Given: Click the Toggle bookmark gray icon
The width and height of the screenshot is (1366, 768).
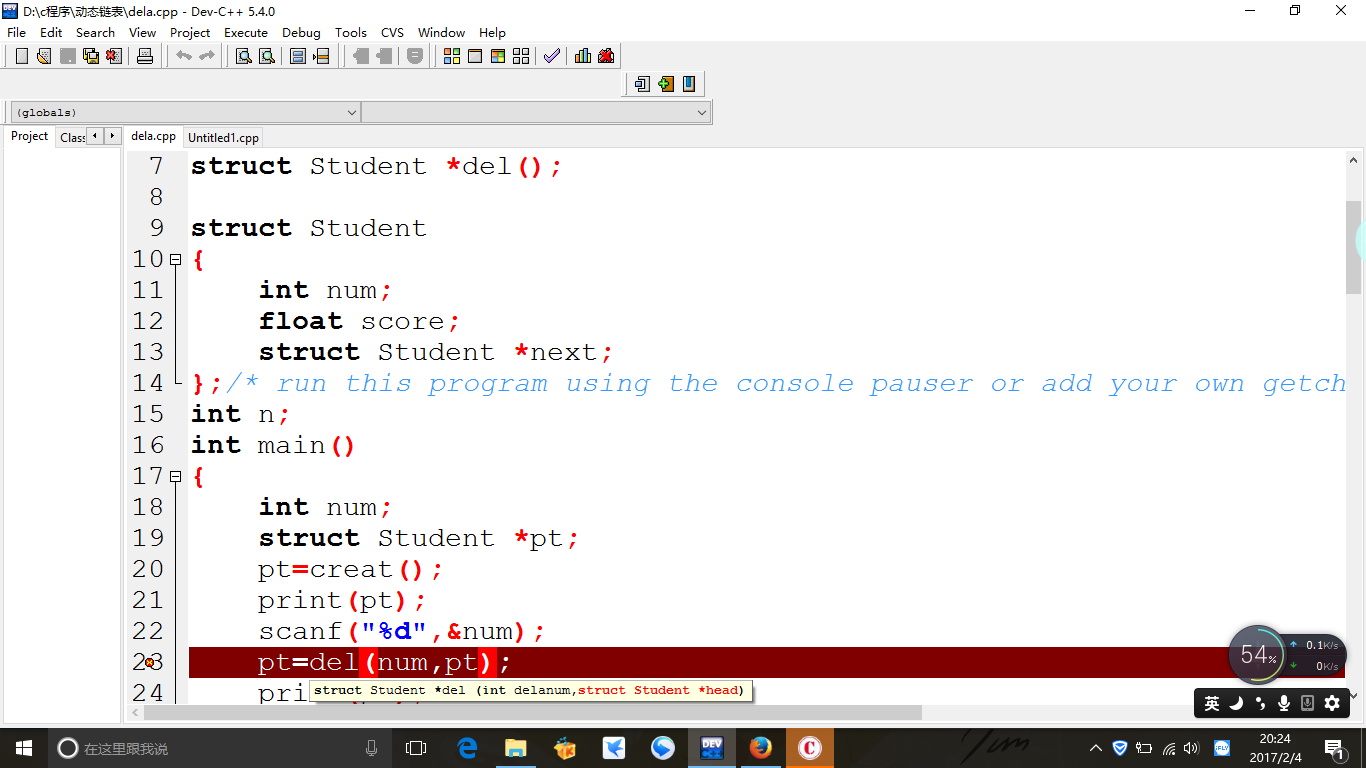Looking at the screenshot, I should coord(361,56).
